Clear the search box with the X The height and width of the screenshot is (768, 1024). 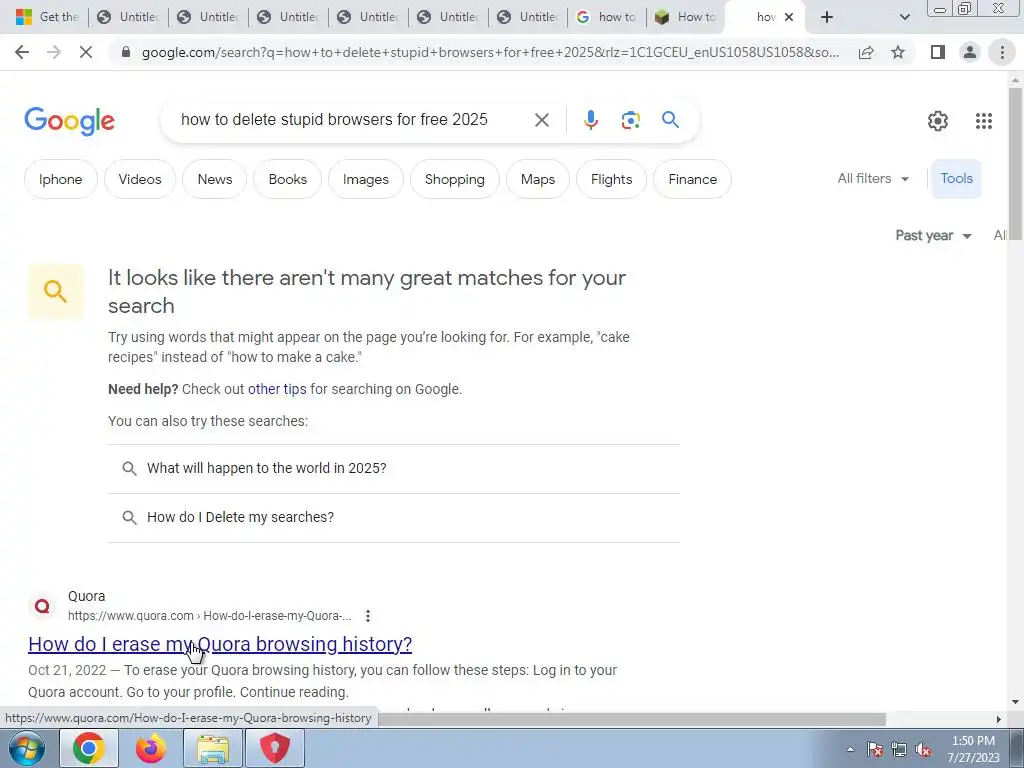(541, 120)
